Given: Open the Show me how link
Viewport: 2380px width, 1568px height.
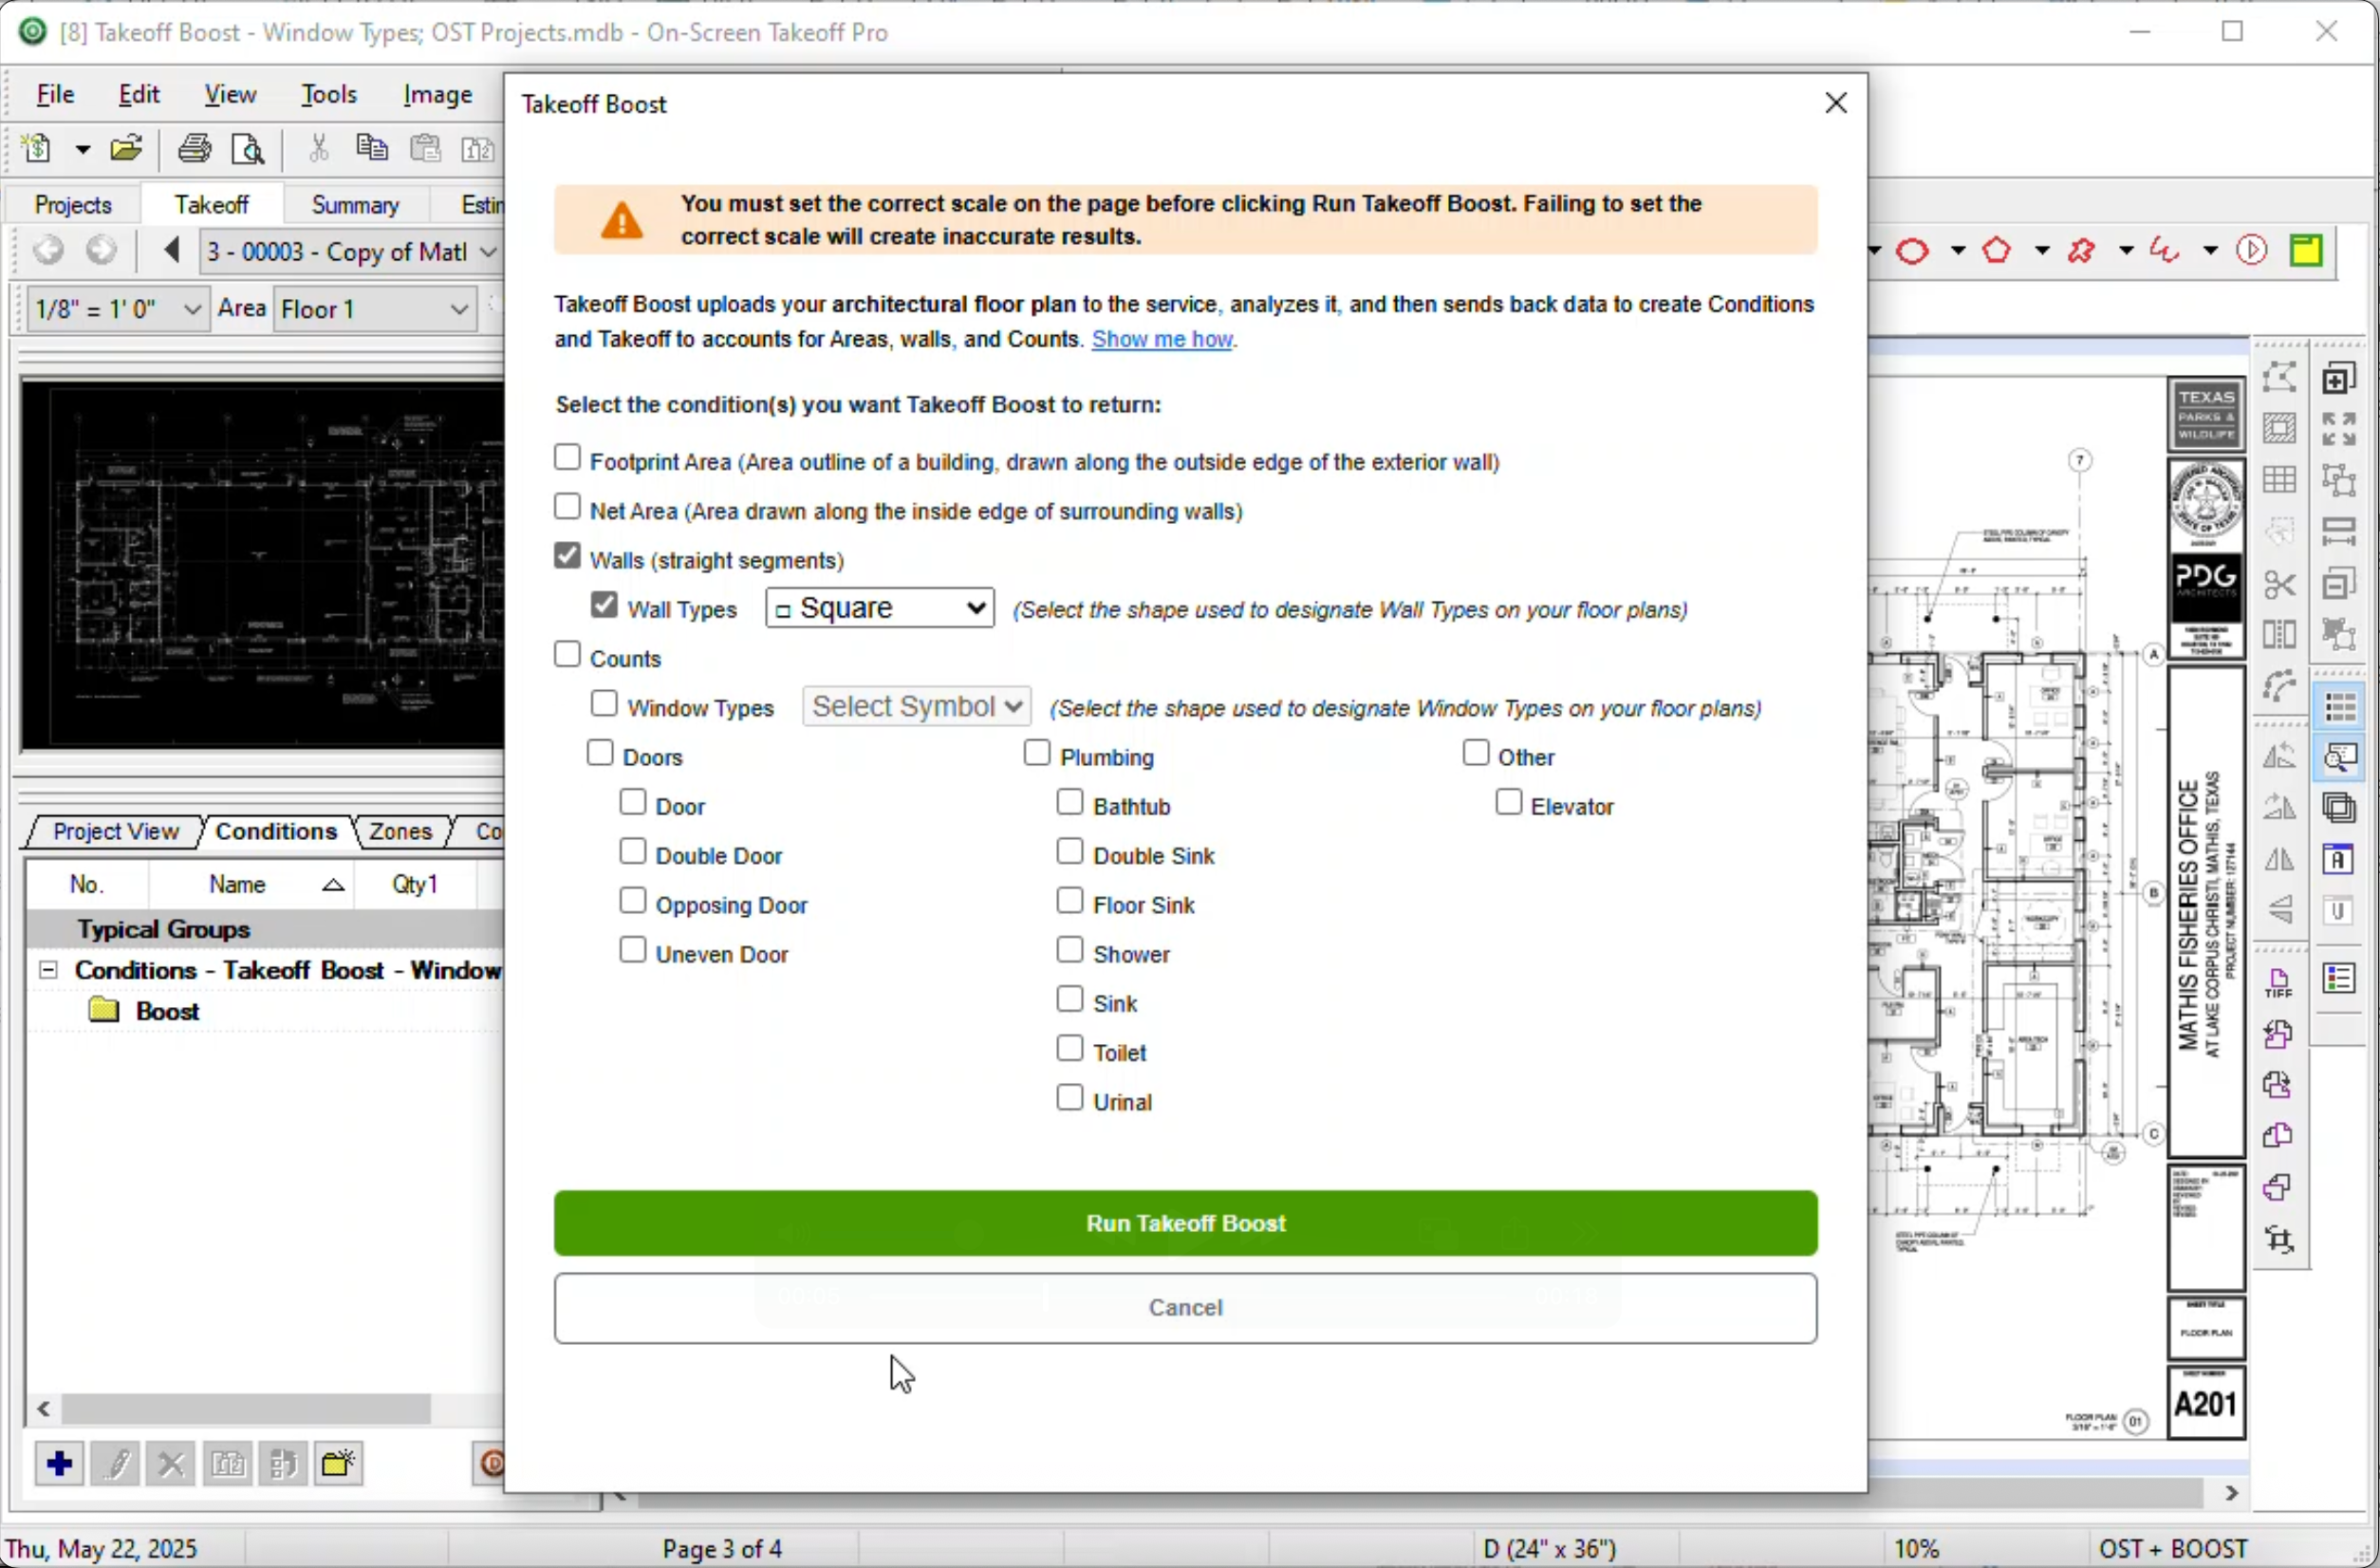Looking at the screenshot, I should tap(1162, 339).
